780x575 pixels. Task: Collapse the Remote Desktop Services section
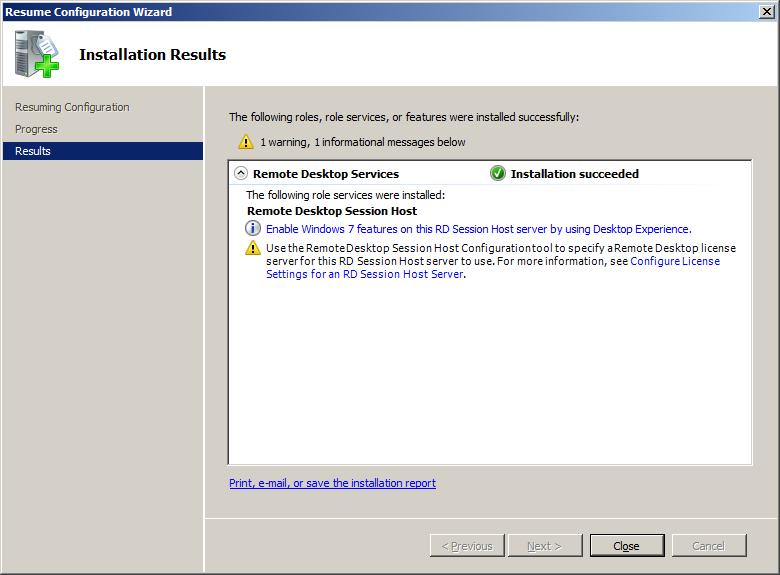240,173
